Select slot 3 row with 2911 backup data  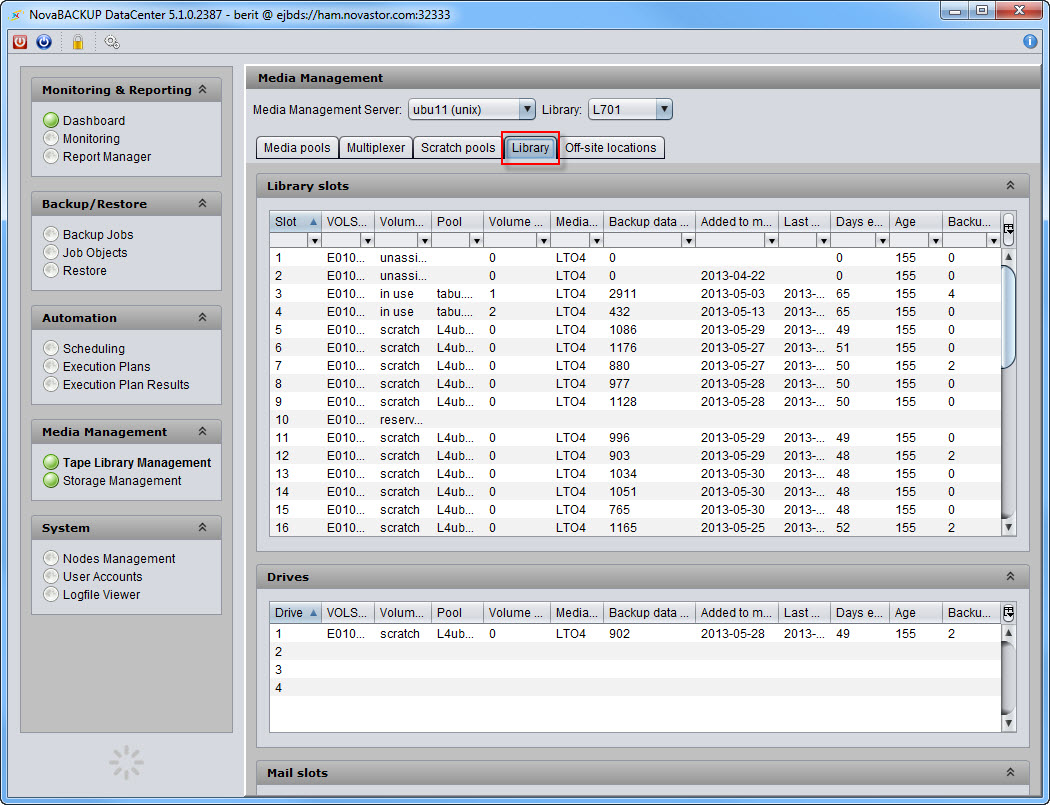click(x=635, y=293)
